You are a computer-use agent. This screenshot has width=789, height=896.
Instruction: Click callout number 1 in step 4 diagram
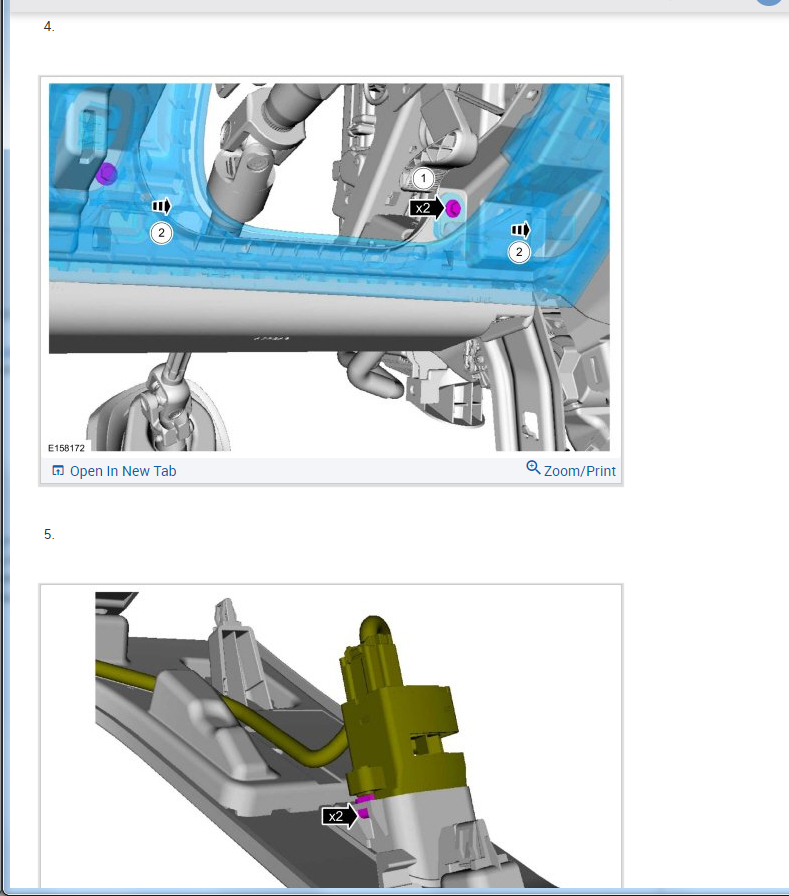(424, 178)
